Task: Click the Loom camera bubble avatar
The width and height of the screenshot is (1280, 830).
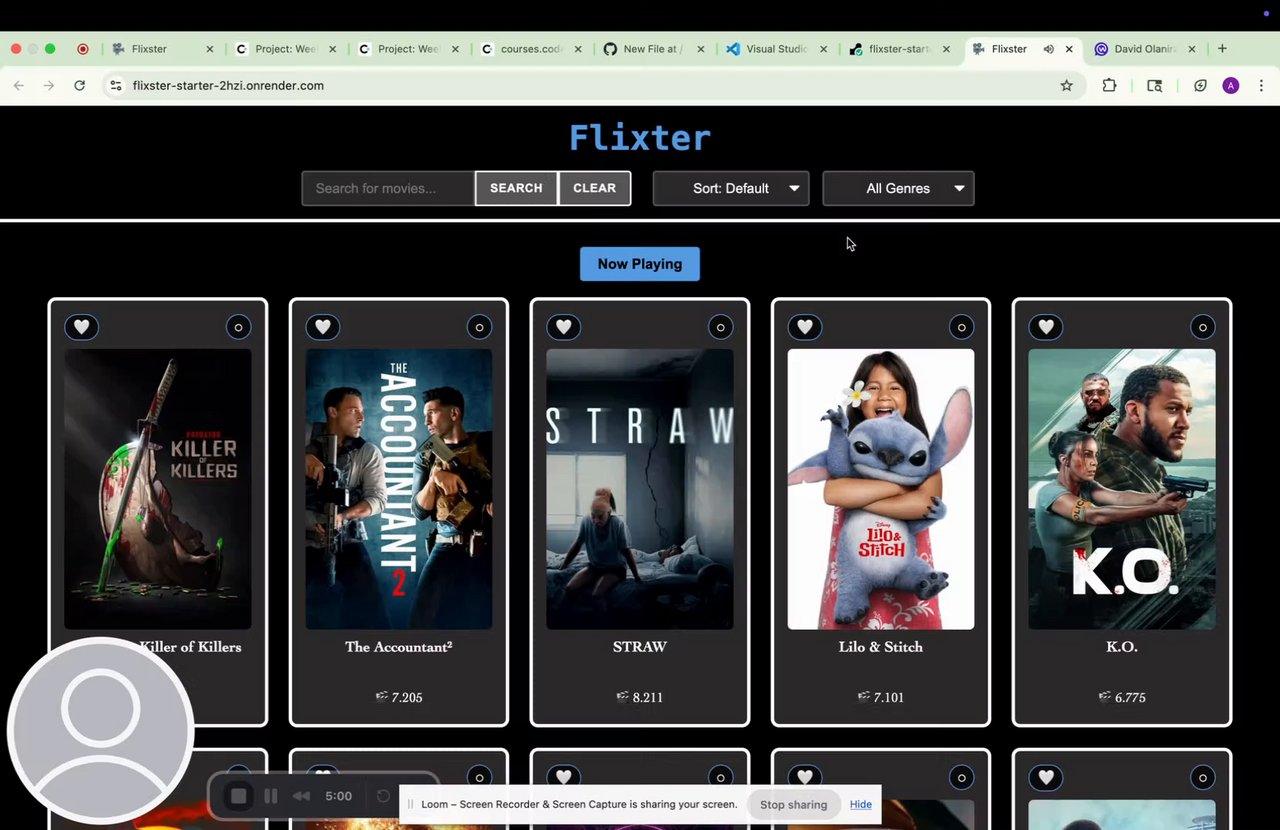Action: click(x=100, y=730)
